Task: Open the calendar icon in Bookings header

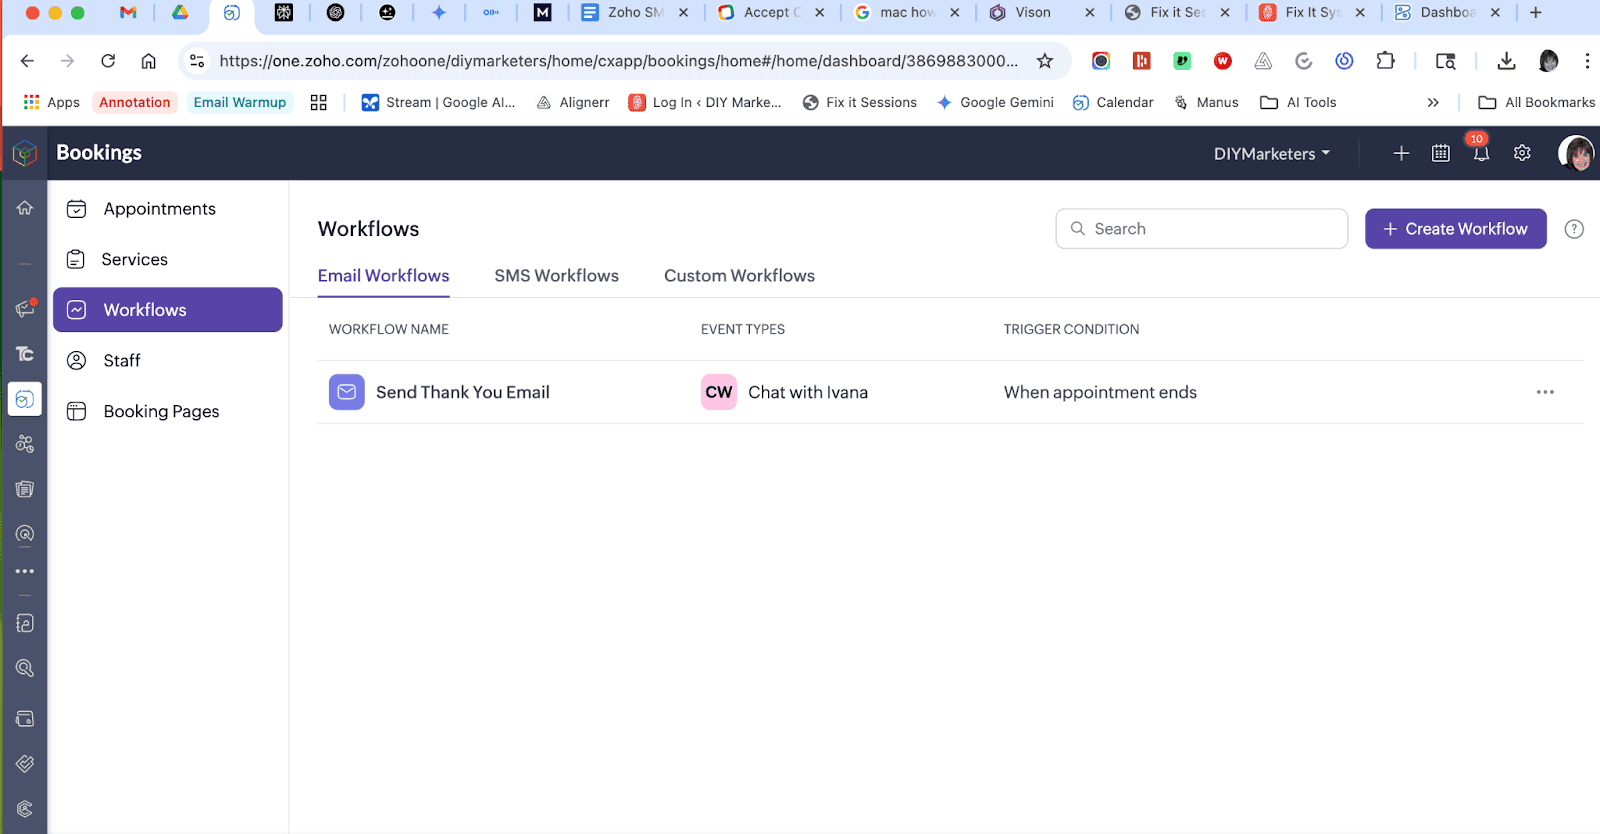Action: click(1441, 153)
